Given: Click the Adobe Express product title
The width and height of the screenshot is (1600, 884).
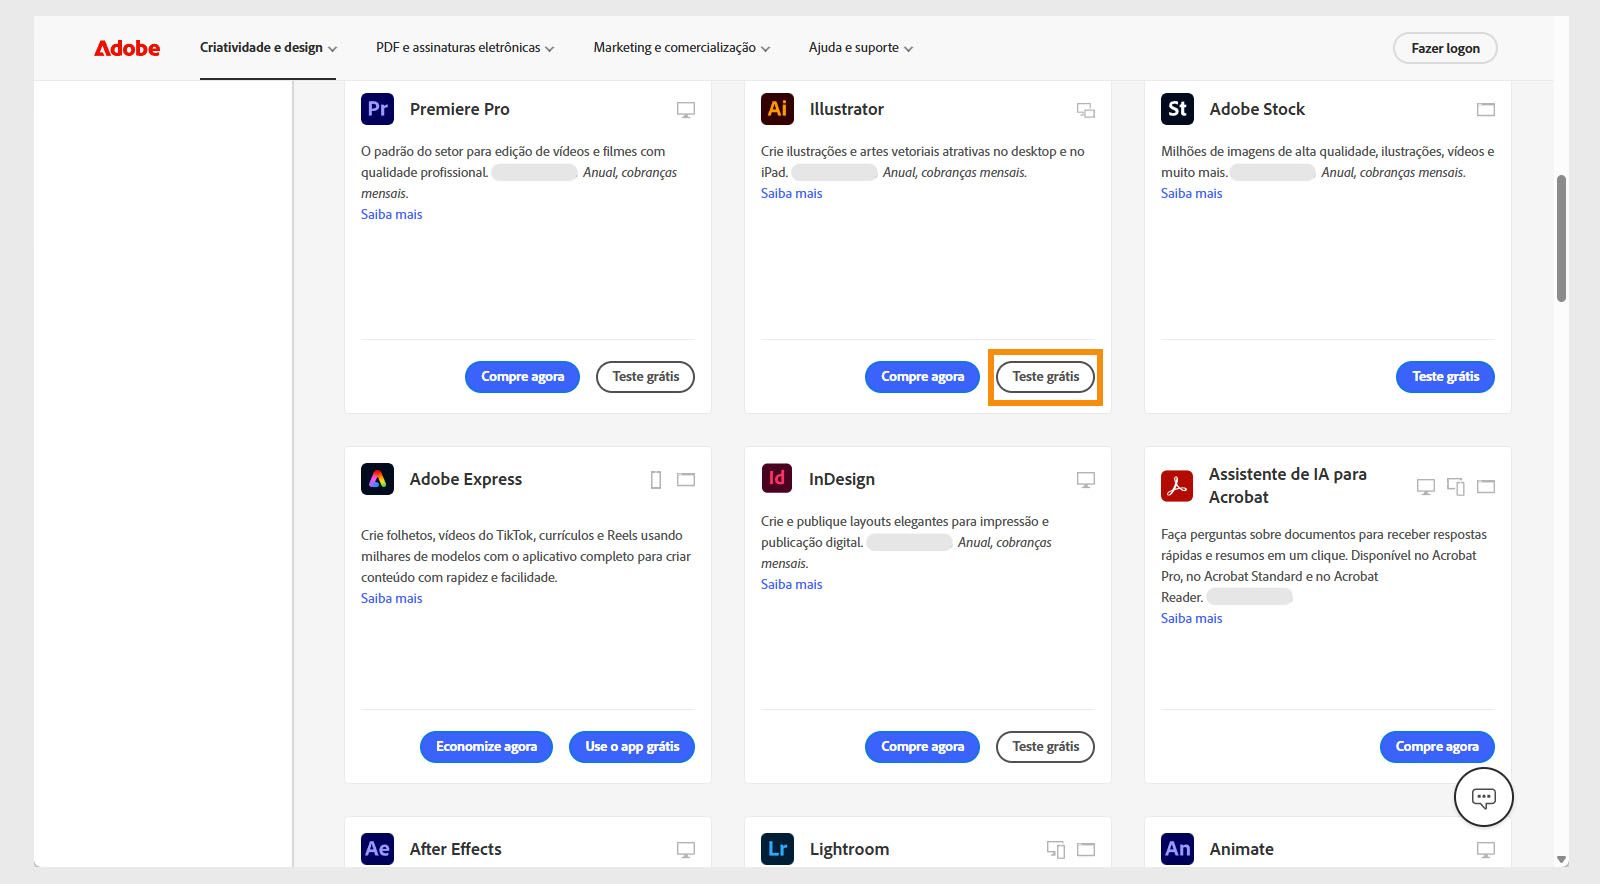Looking at the screenshot, I should [x=466, y=480].
